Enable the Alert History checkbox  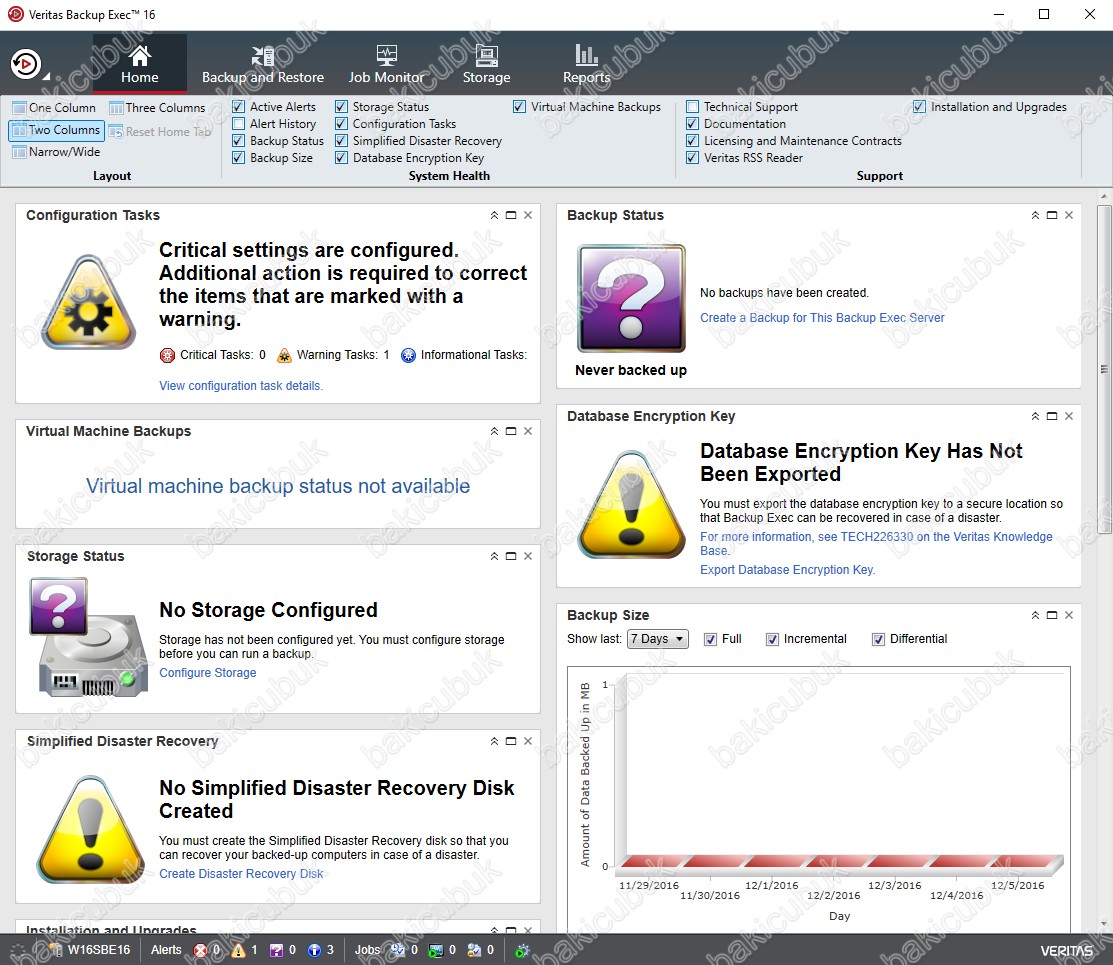point(238,124)
